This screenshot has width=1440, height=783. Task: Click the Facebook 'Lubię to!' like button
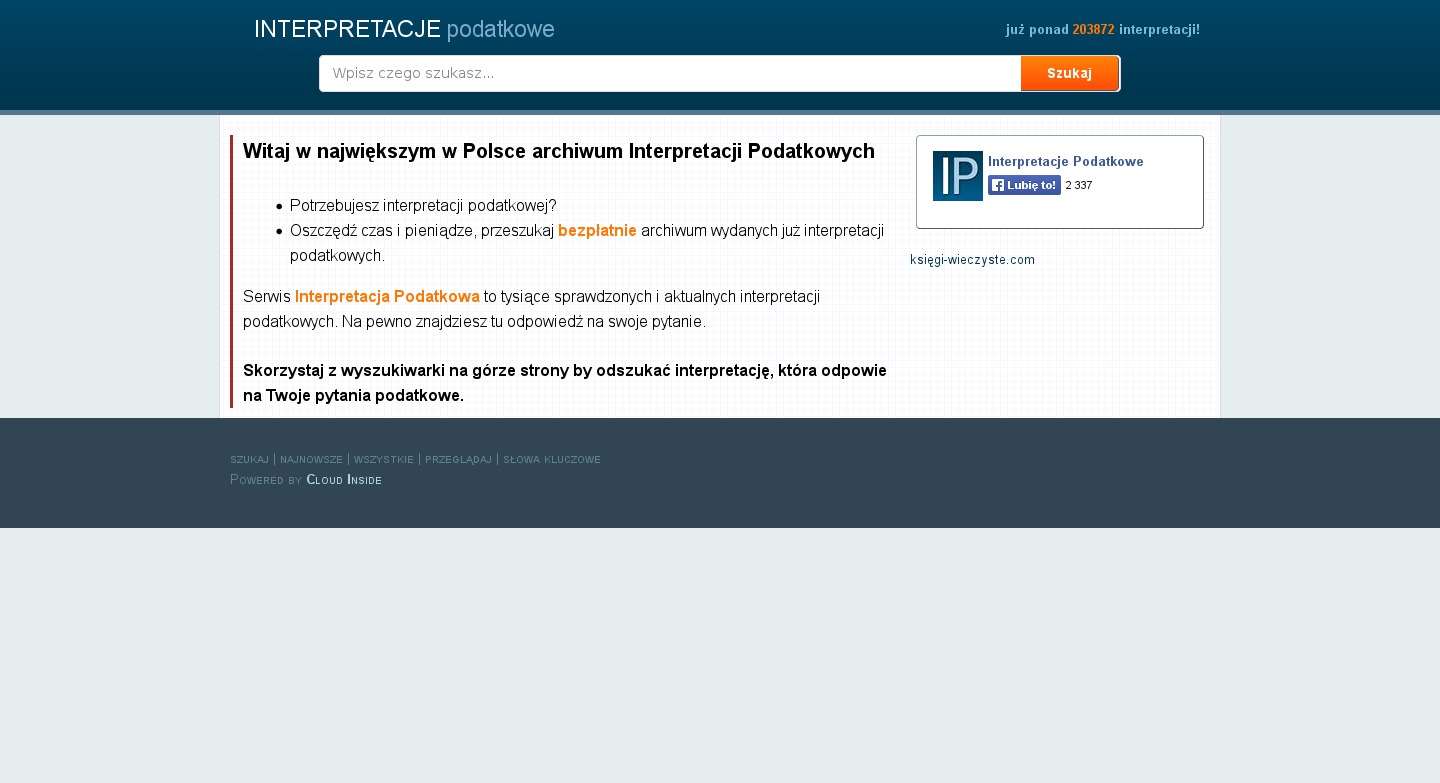(x=1024, y=185)
